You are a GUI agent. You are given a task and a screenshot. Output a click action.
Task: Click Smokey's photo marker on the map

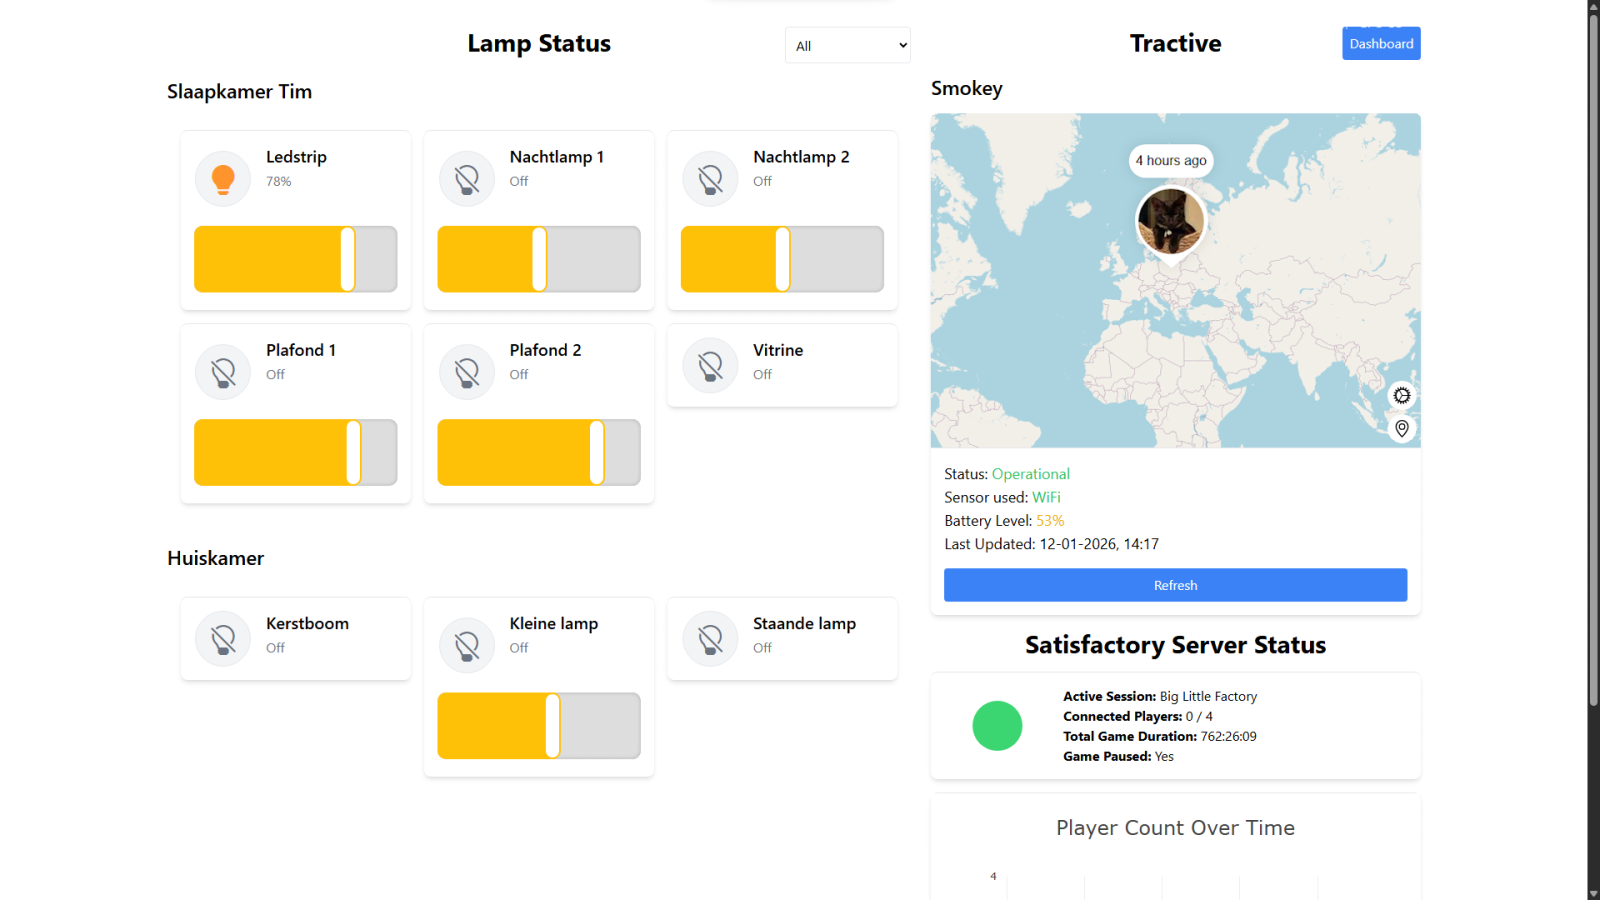[x=1170, y=222]
